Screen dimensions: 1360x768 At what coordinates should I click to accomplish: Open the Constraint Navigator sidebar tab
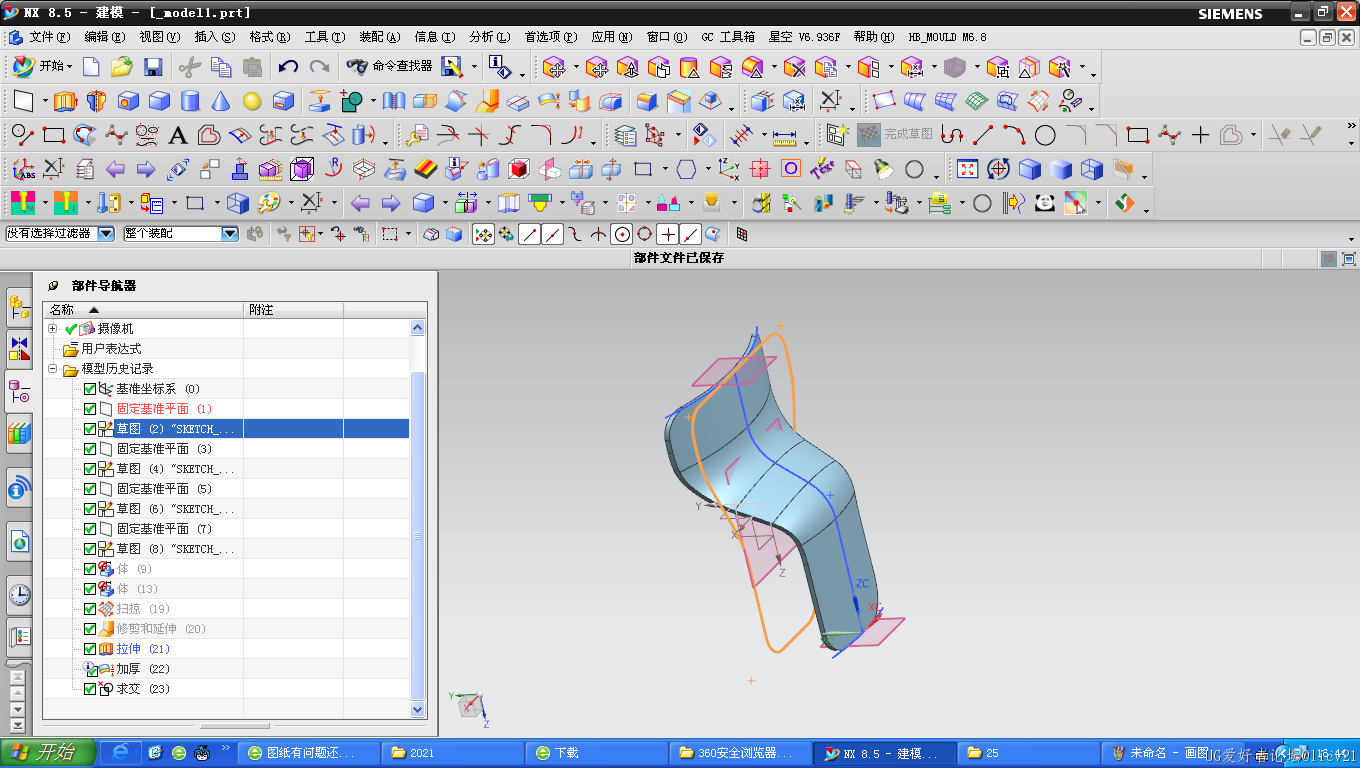point(19,347)
